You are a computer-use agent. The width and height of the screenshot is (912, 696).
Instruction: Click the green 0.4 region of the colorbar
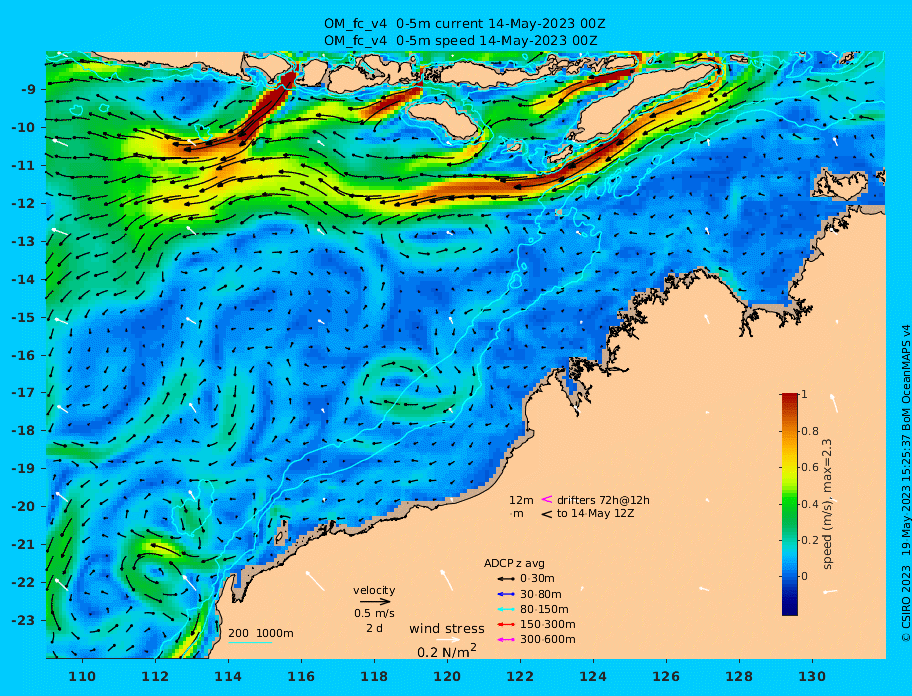coord(790,504)
